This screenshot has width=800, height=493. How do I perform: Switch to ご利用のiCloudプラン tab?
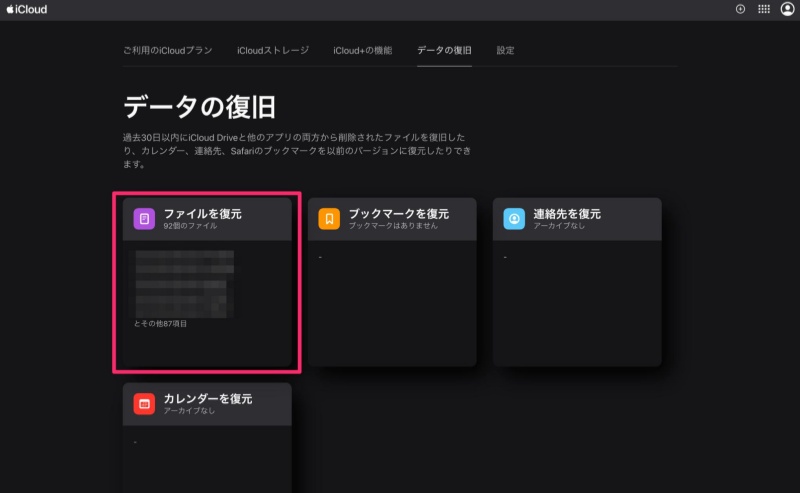167,50
